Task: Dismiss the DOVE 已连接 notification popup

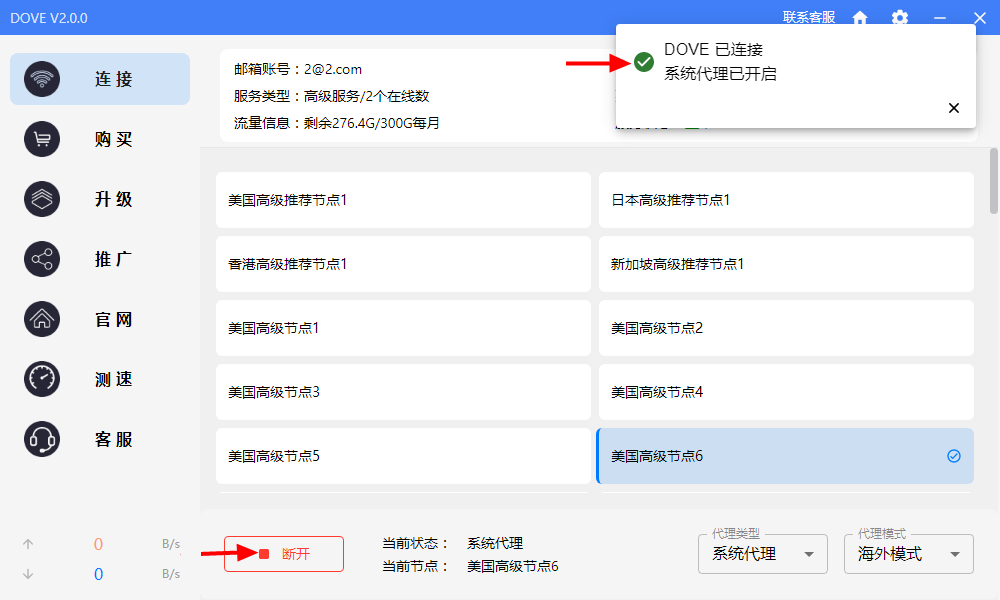Action: [x=953, y=108]
